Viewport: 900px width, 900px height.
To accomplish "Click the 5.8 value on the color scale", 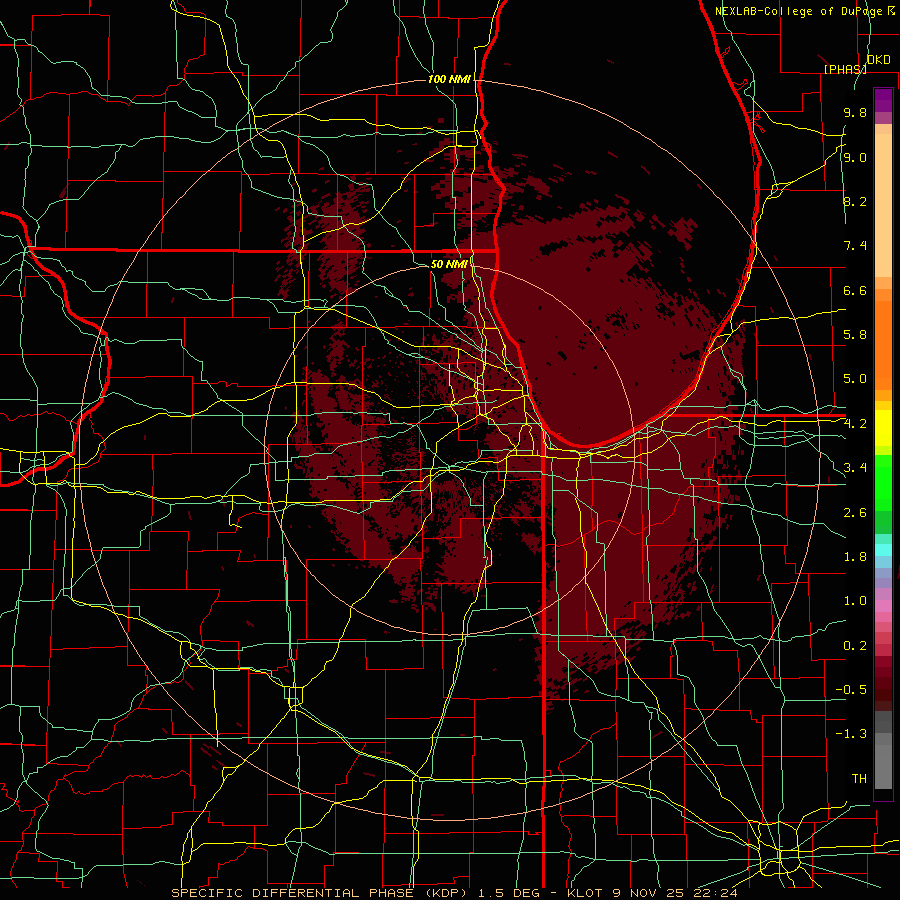I will [855, 335].
